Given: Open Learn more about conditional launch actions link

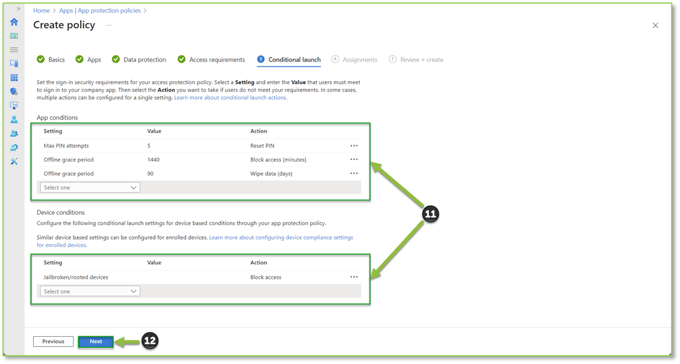Looking at the screenshot, I should point(230,98).
